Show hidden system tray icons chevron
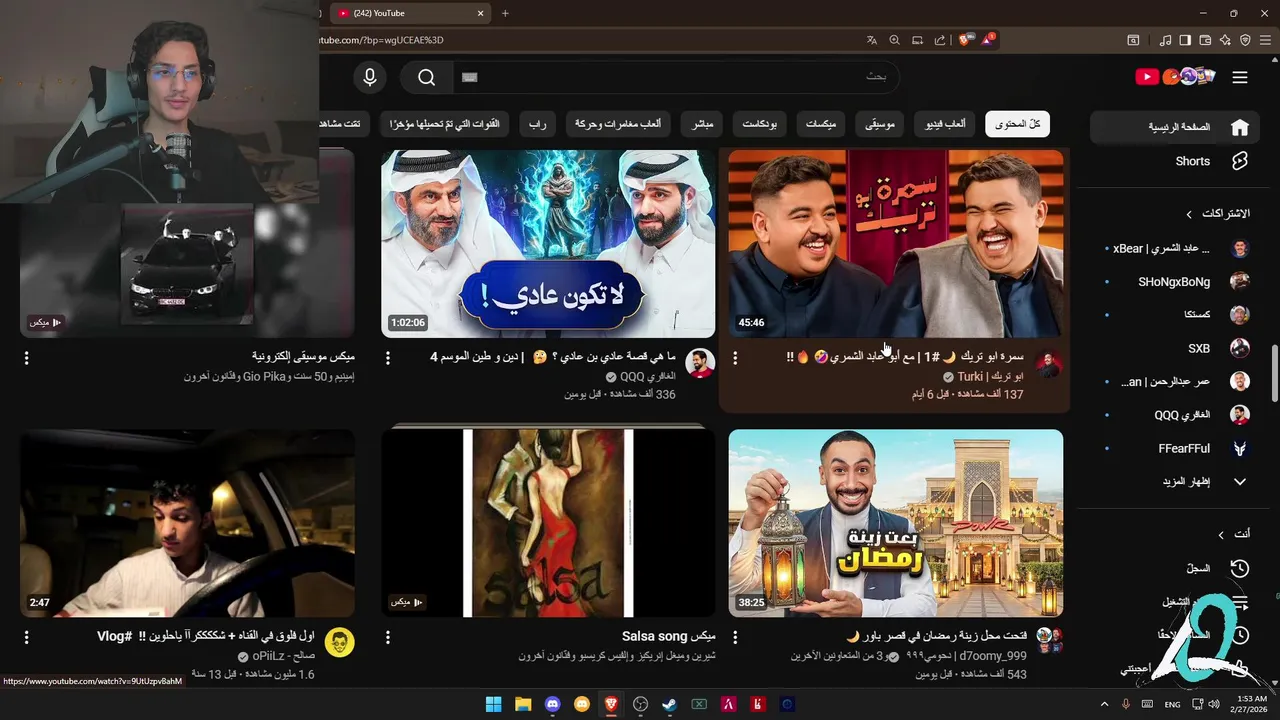 tap(1104, 704)
